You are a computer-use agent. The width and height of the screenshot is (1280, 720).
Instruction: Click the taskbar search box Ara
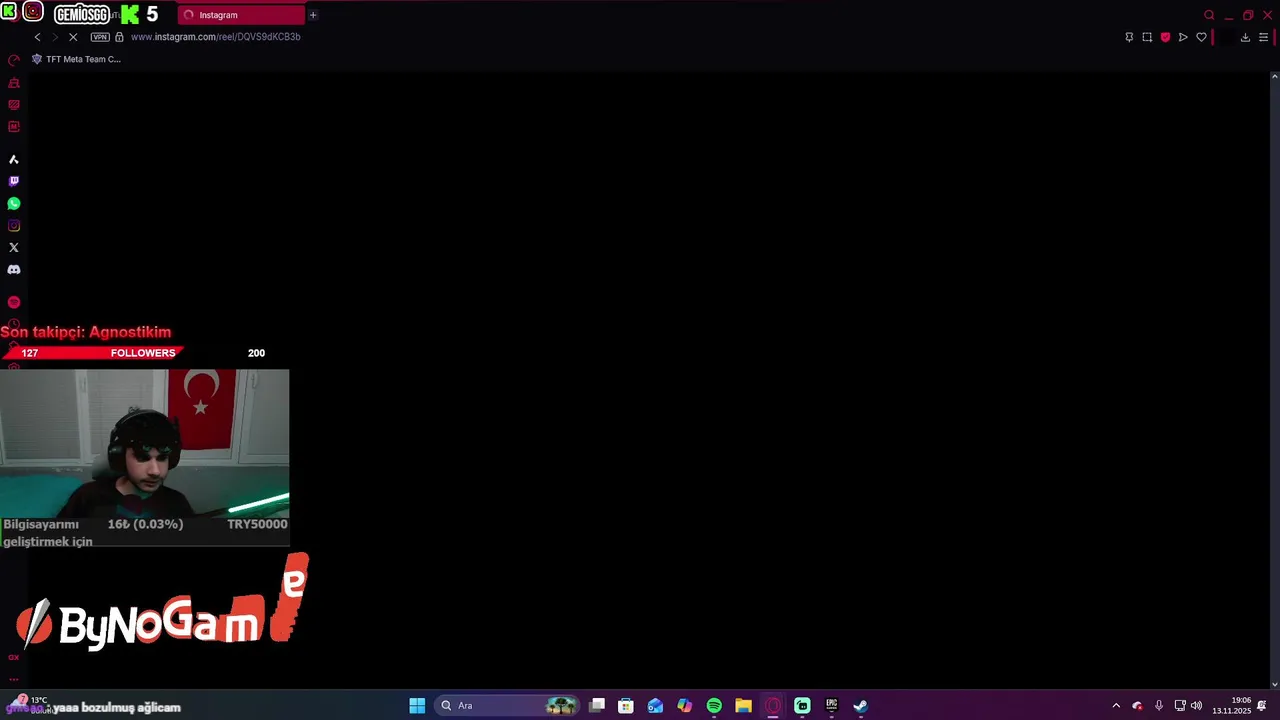[x=507, y=706]
